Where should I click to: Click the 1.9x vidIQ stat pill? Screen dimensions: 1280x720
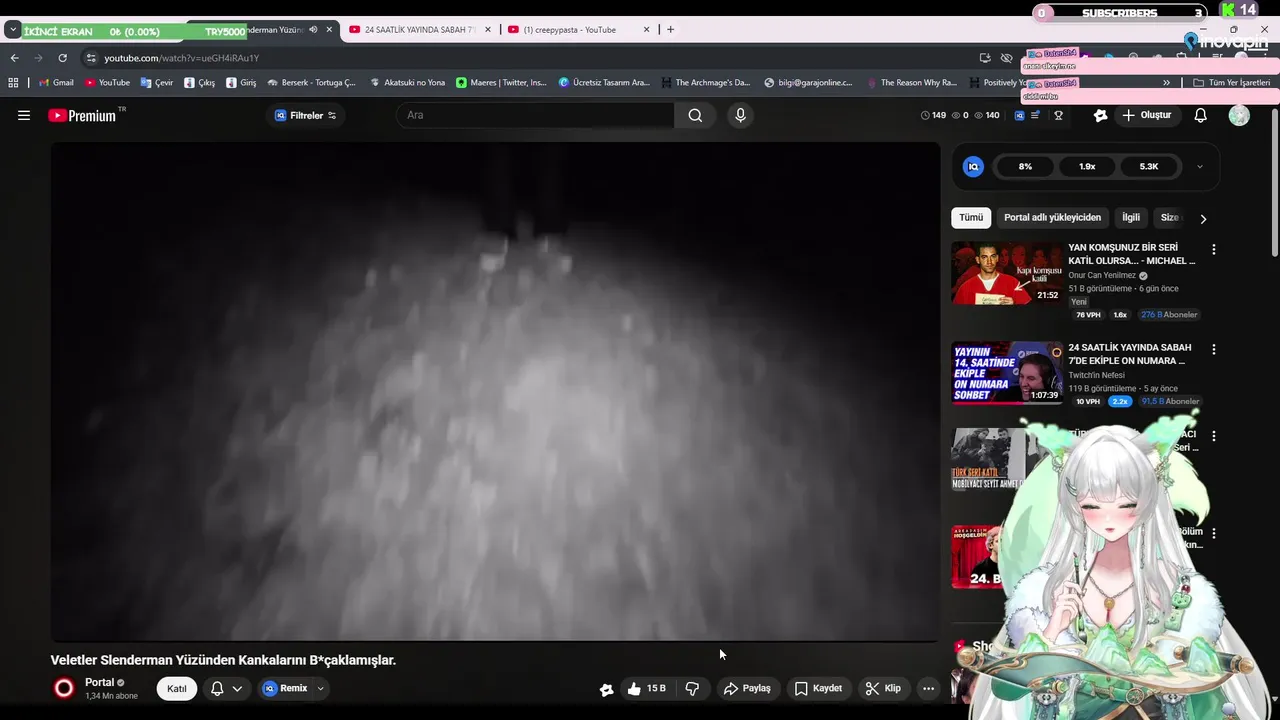[x=1087, y=167]
